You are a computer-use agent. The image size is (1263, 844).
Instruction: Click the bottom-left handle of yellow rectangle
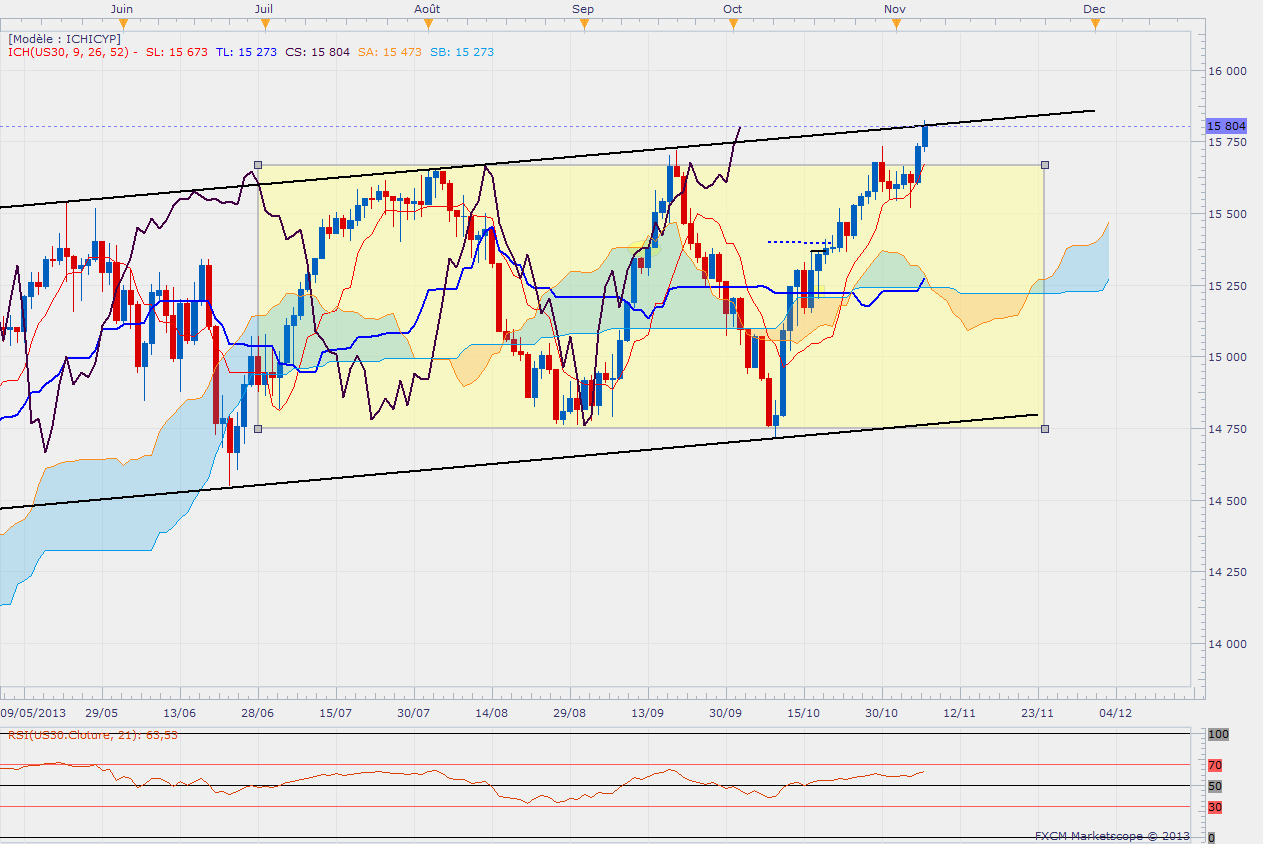click(x=258, y=429)
